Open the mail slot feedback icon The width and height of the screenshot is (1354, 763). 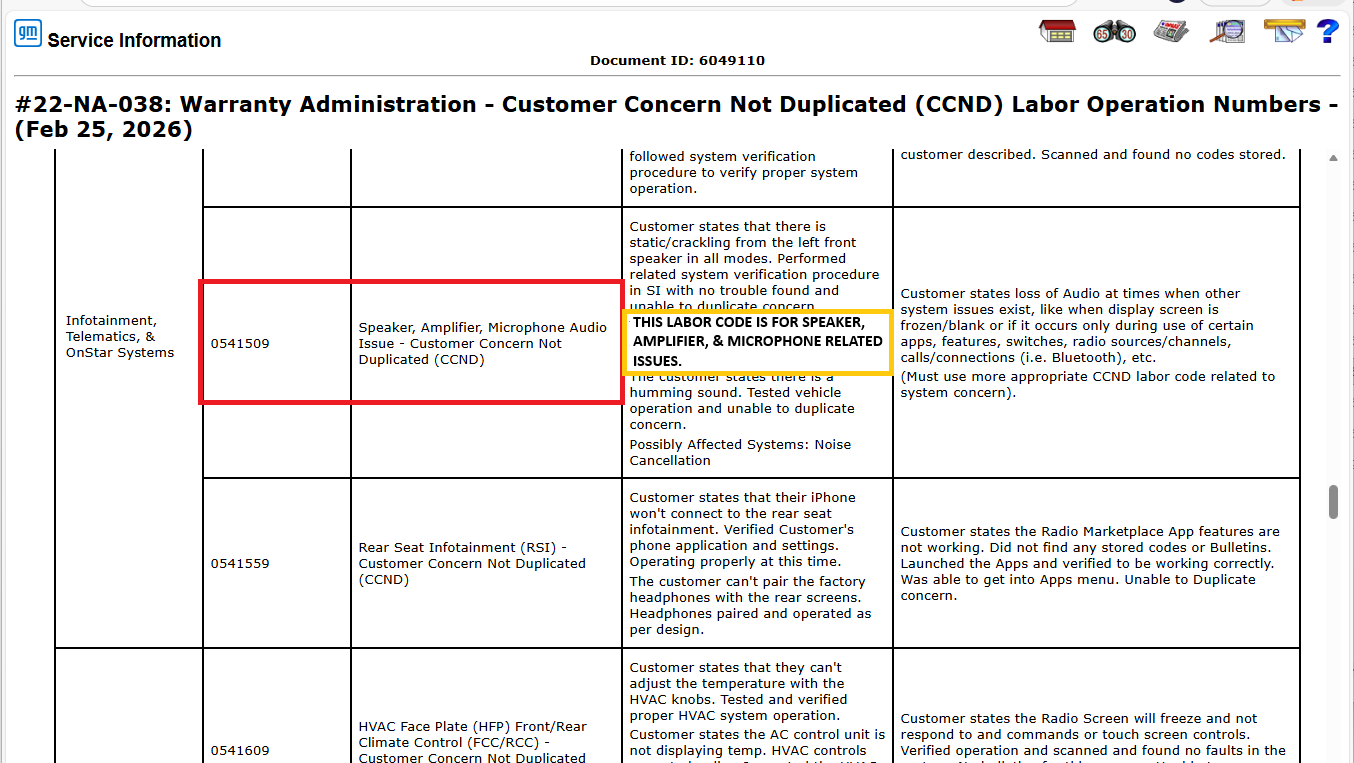pyautogui.click(x=1283, y=31)
